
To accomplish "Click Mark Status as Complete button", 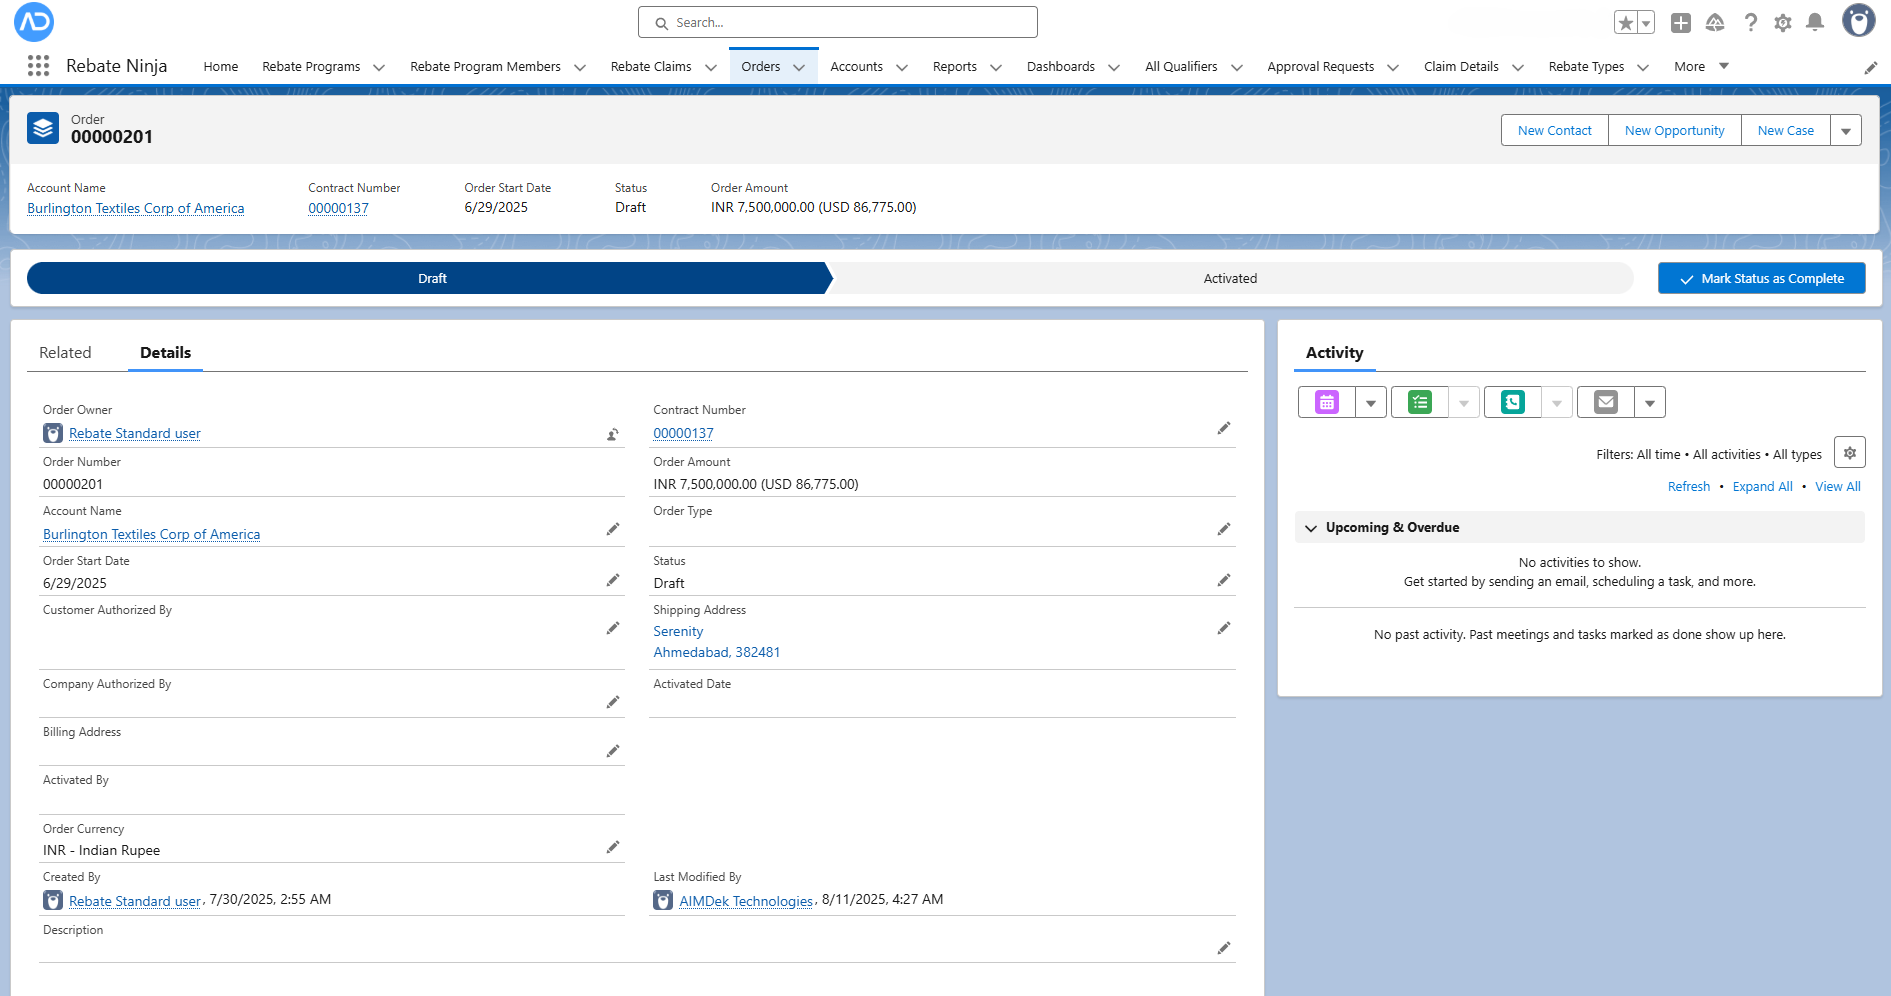I will (x=1761, y=279).
